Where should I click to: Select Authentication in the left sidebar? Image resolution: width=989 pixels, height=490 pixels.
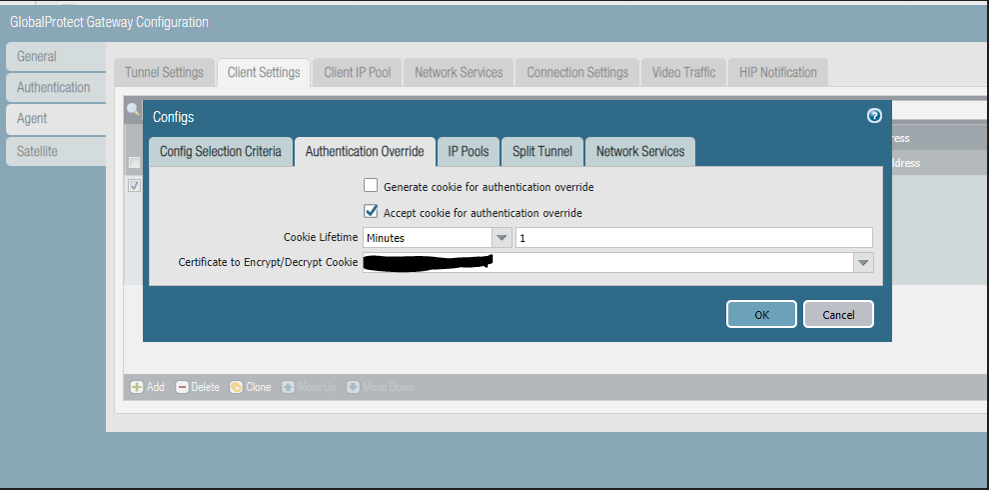[x=56, y=88]
